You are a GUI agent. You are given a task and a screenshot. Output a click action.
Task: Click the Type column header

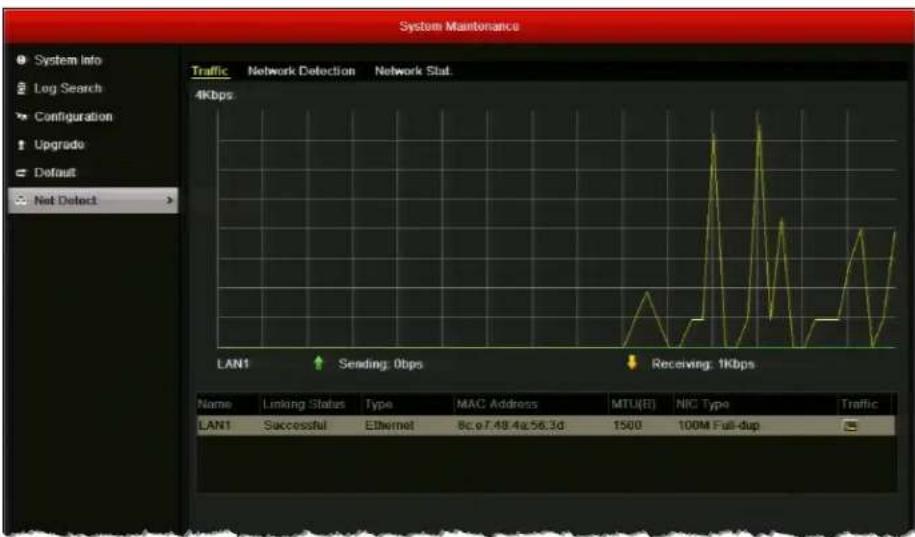pyautogui.click(x=378, y=404)
